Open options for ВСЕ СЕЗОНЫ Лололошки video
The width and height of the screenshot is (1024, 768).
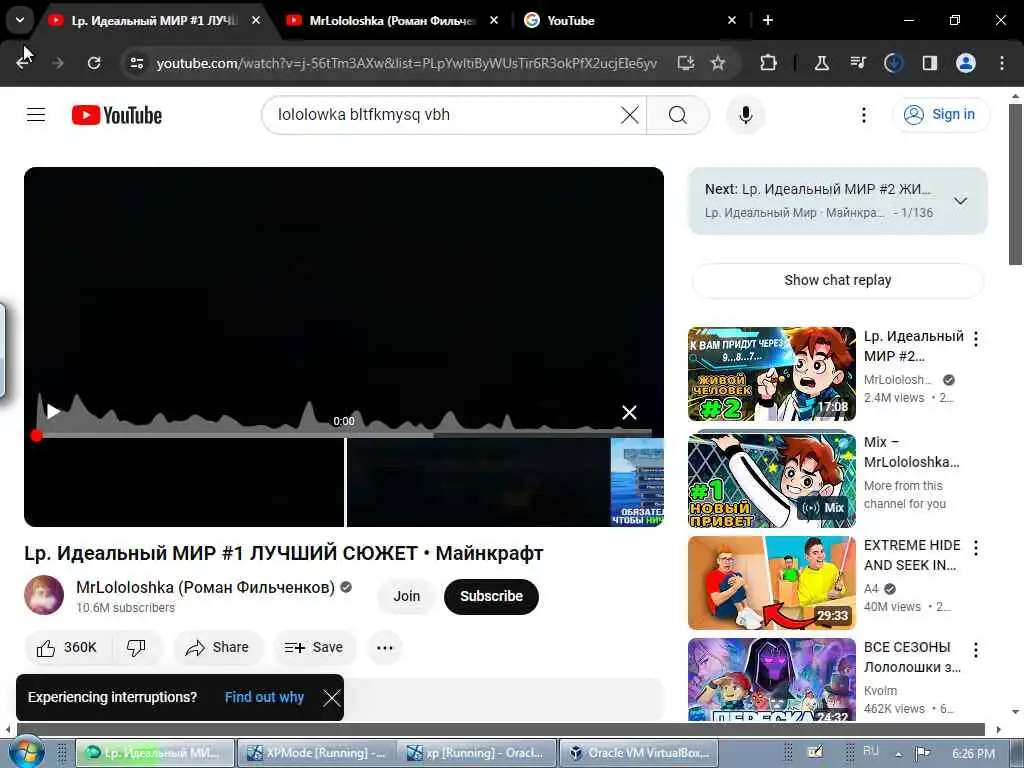(976, 649)
